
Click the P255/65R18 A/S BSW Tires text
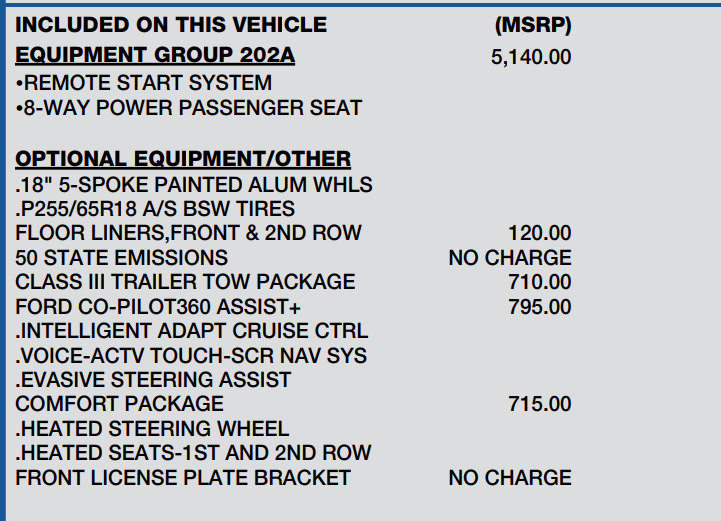coord(155,209)
